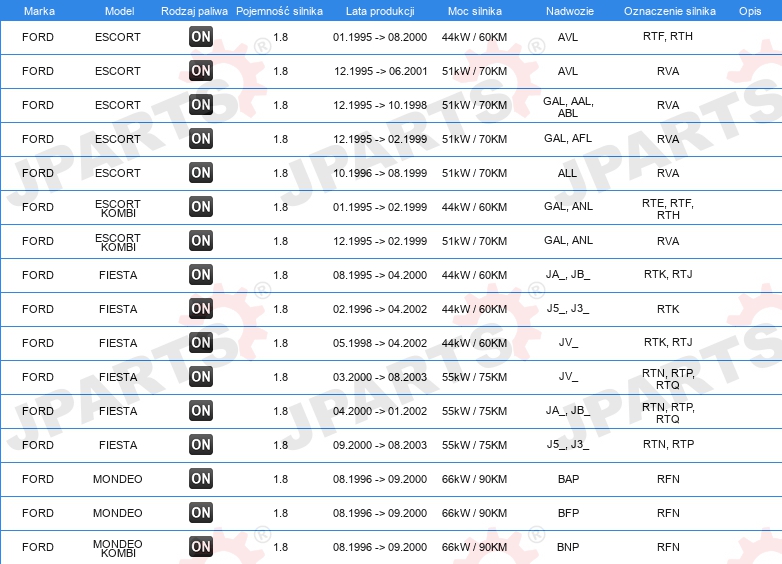Select the ON icon in the 09.2000 -> 08.2003 row
Viewport: 782px width, 564px height.
pyautogui.click(x=201, y=444)
